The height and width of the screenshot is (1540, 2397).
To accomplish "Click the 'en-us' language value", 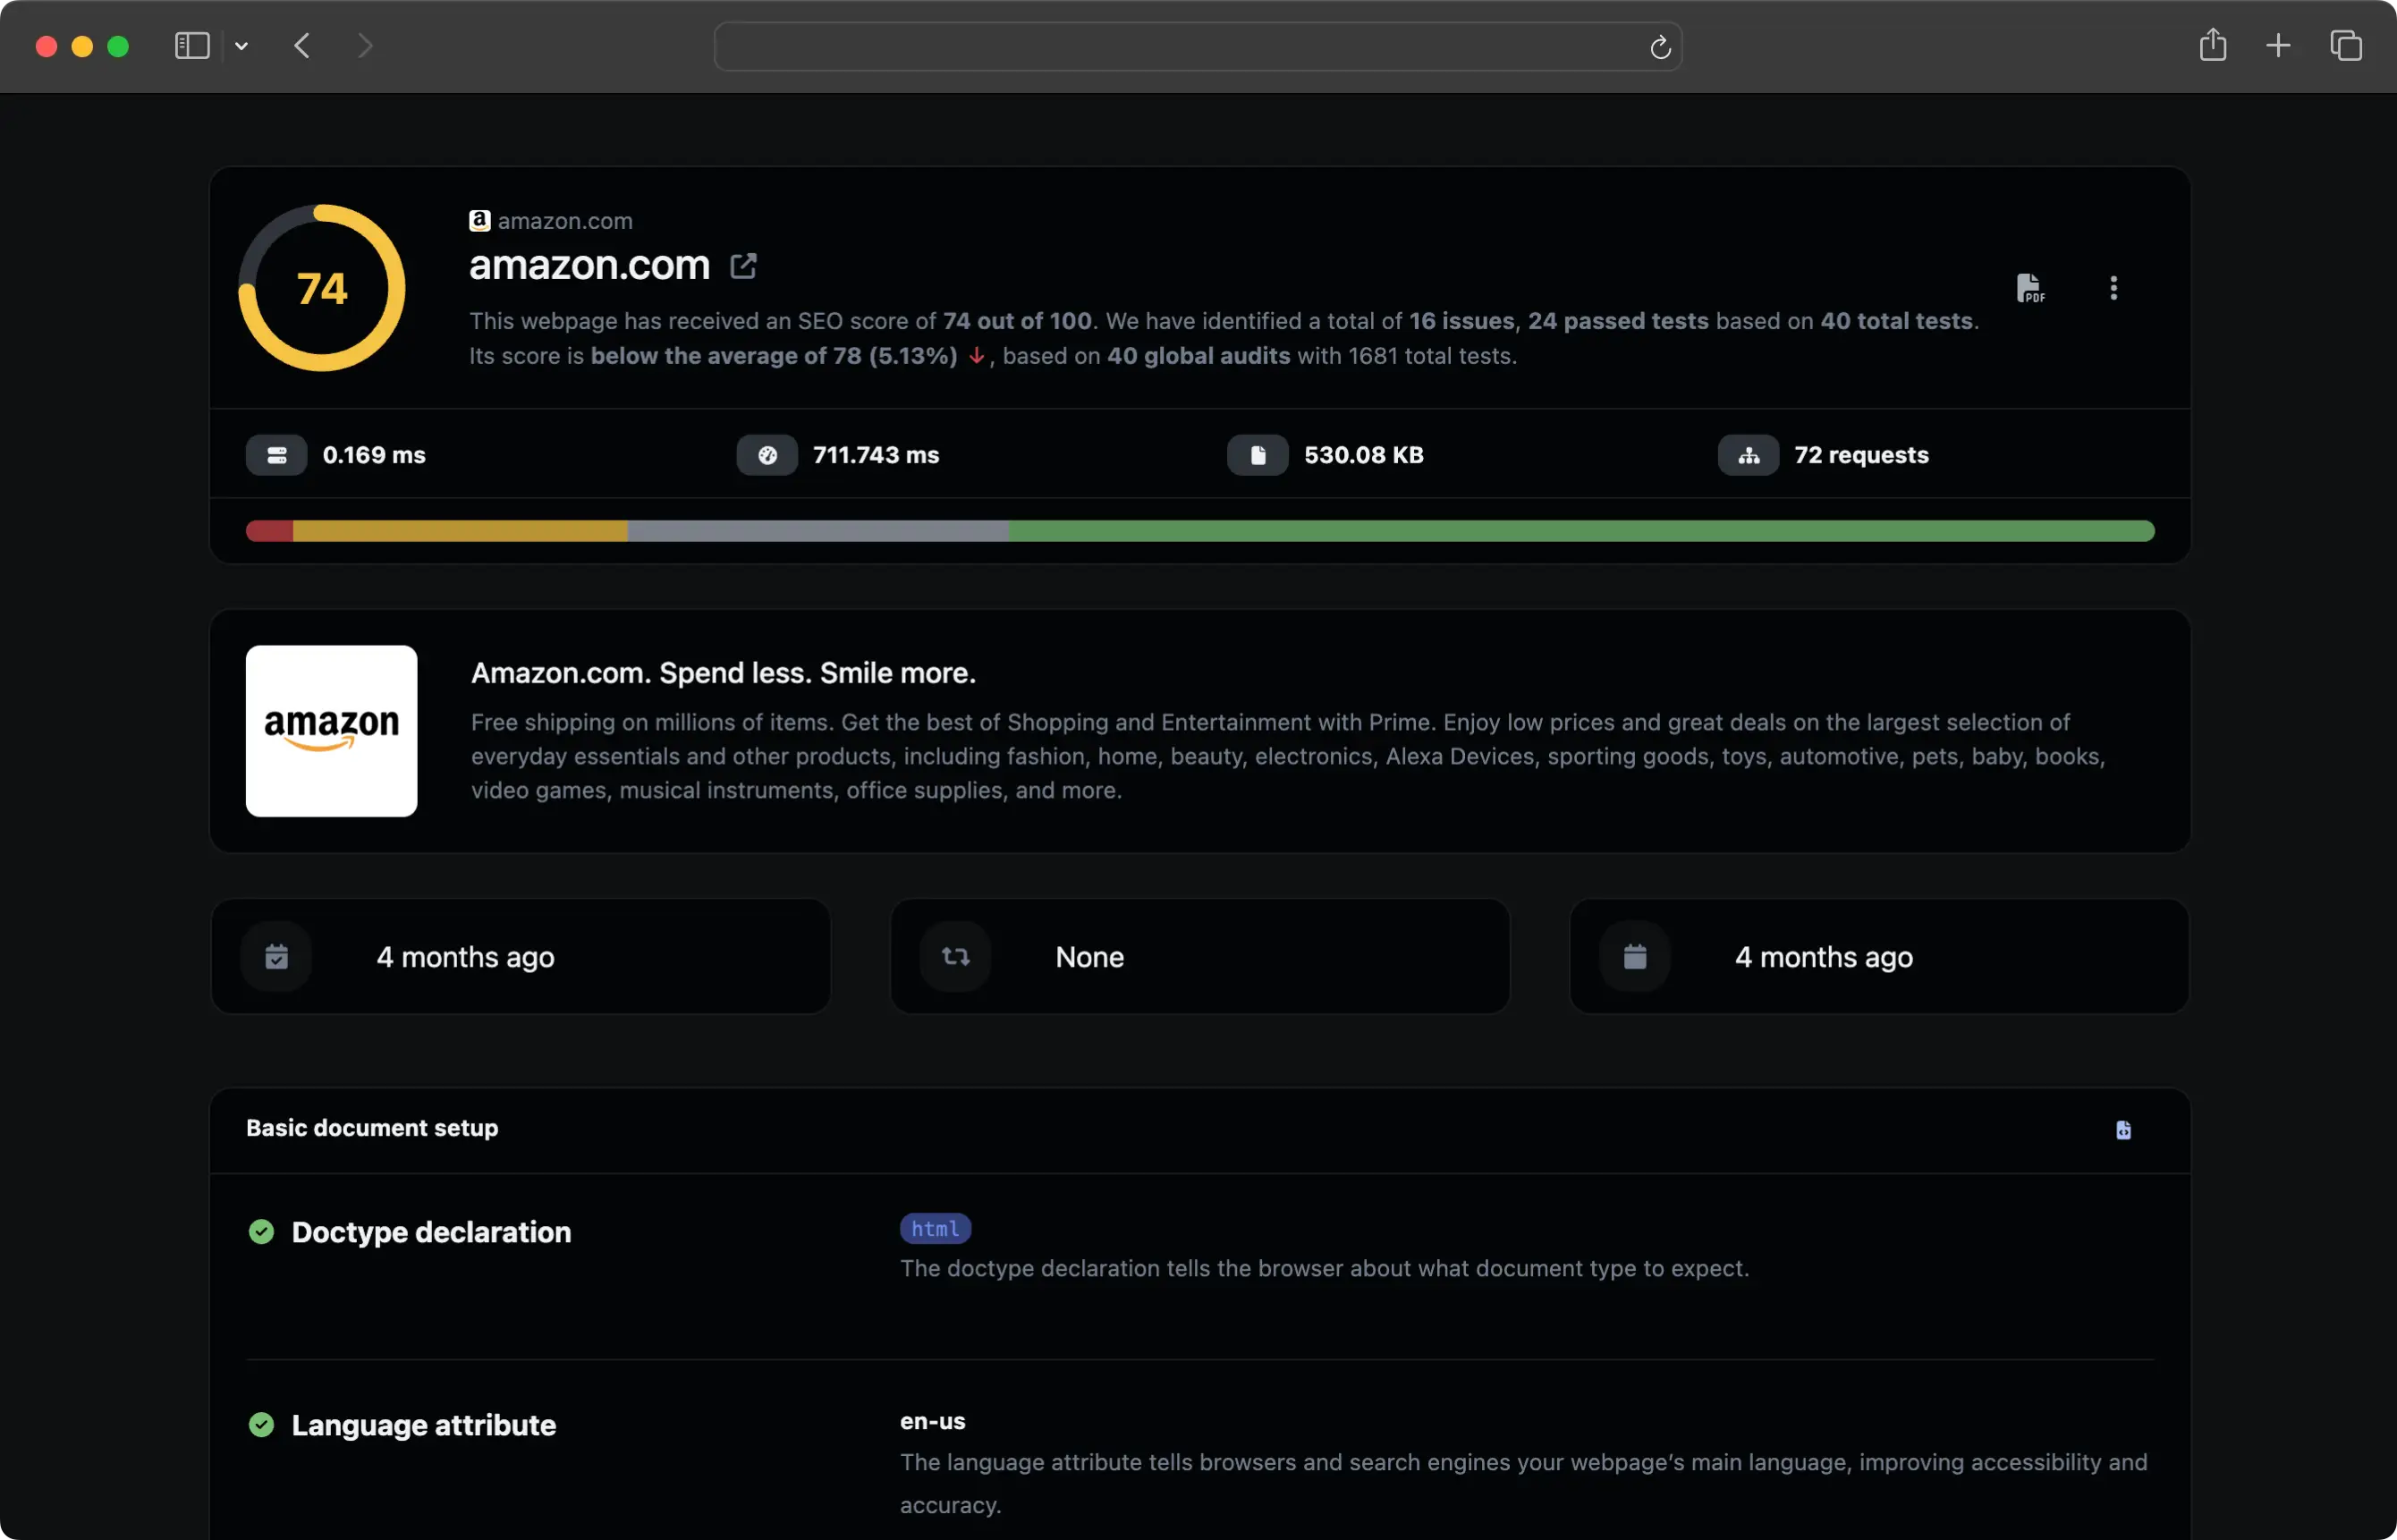I will point(933,1421).
